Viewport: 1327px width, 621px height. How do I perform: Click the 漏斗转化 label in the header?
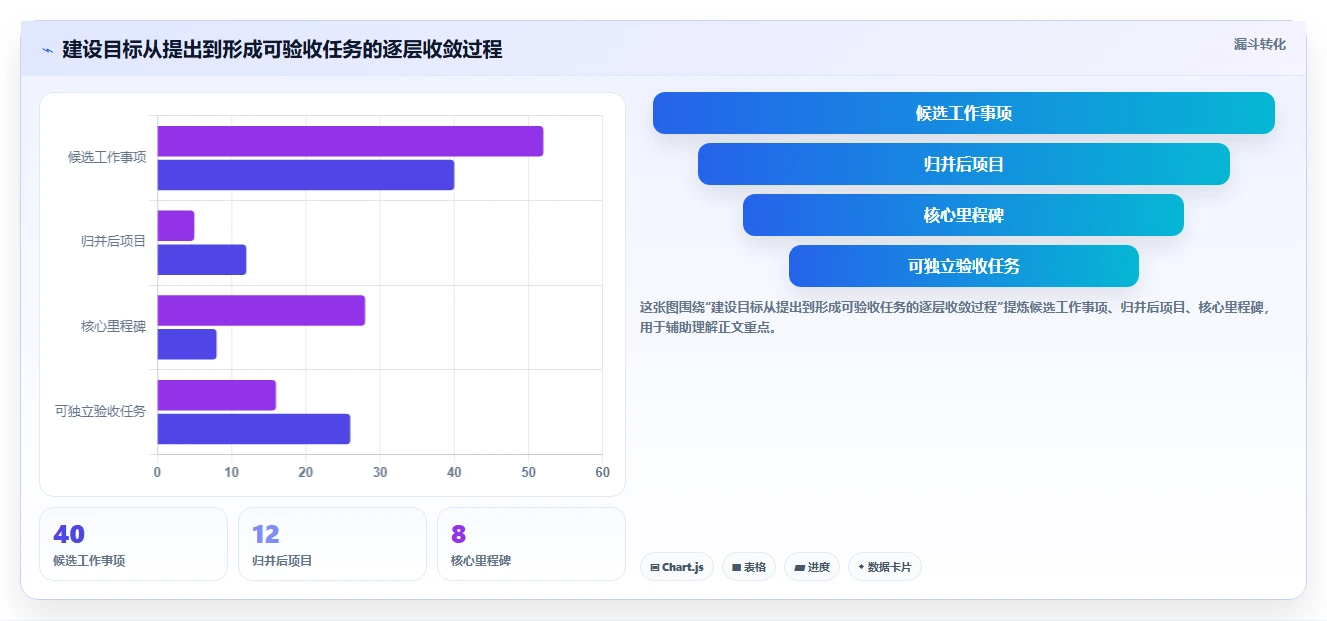[x=1260, y=45]
